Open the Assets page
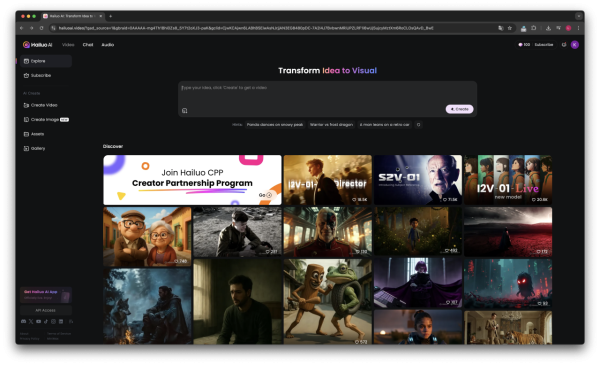Screen dimensions: 600x365 [34, 134]
